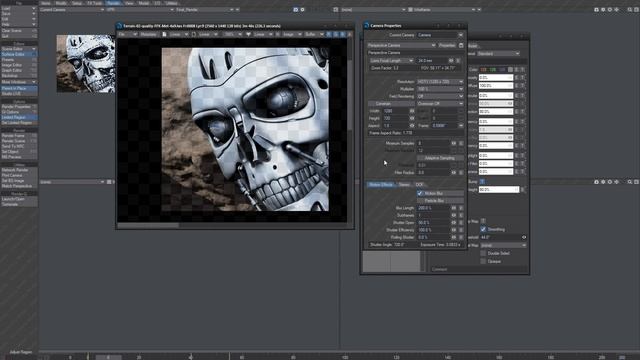Screen dimensions: 640x360
Task: Open the Field Rendering dropdown
Action: click(x=440, y=96)
